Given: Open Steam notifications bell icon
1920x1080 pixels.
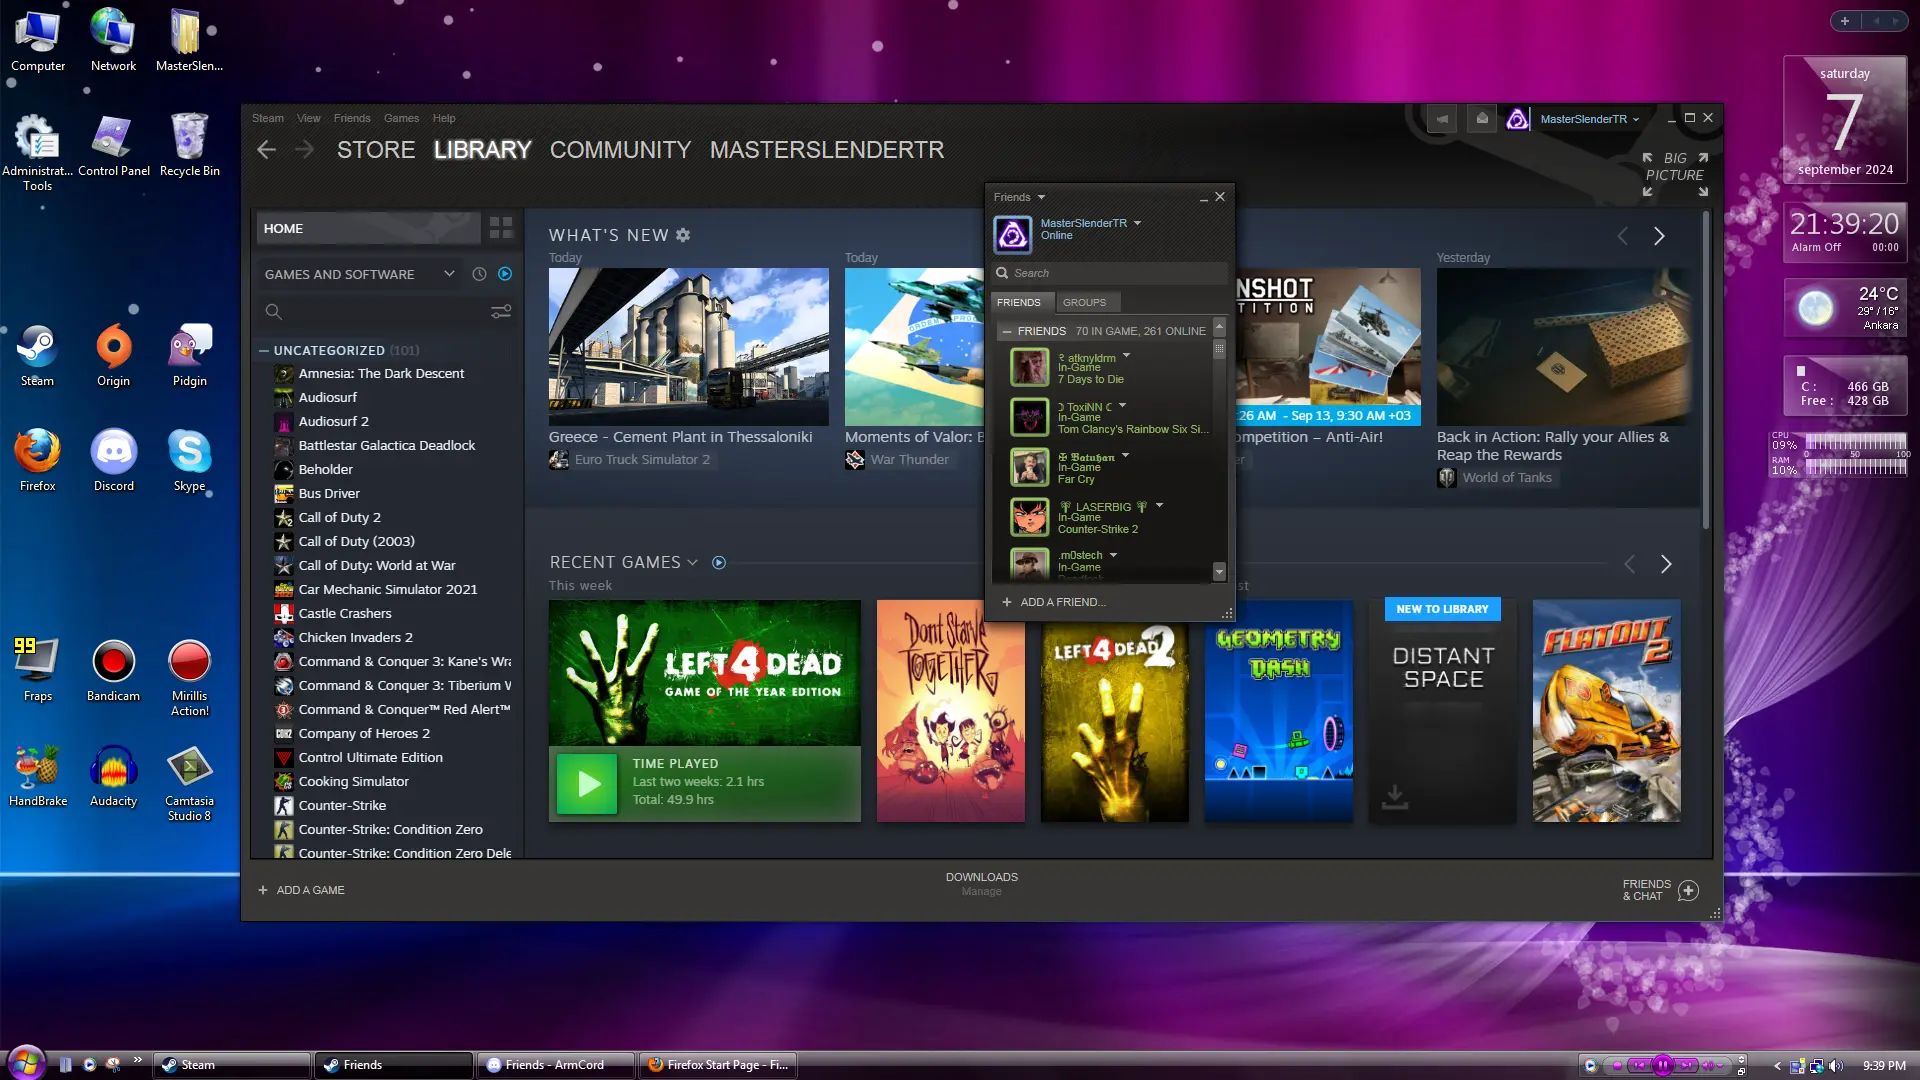Looking at the screenshot, I should (1482, 119).
